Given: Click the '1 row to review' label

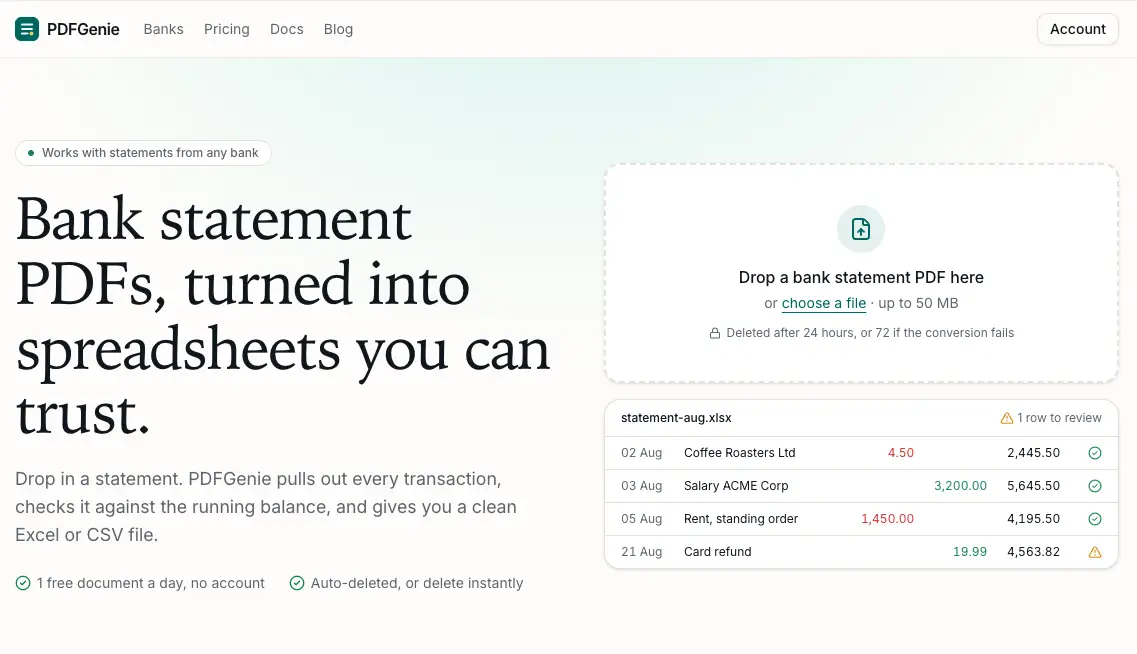Looking at the screenshot, I should (x=1059, y=418).
